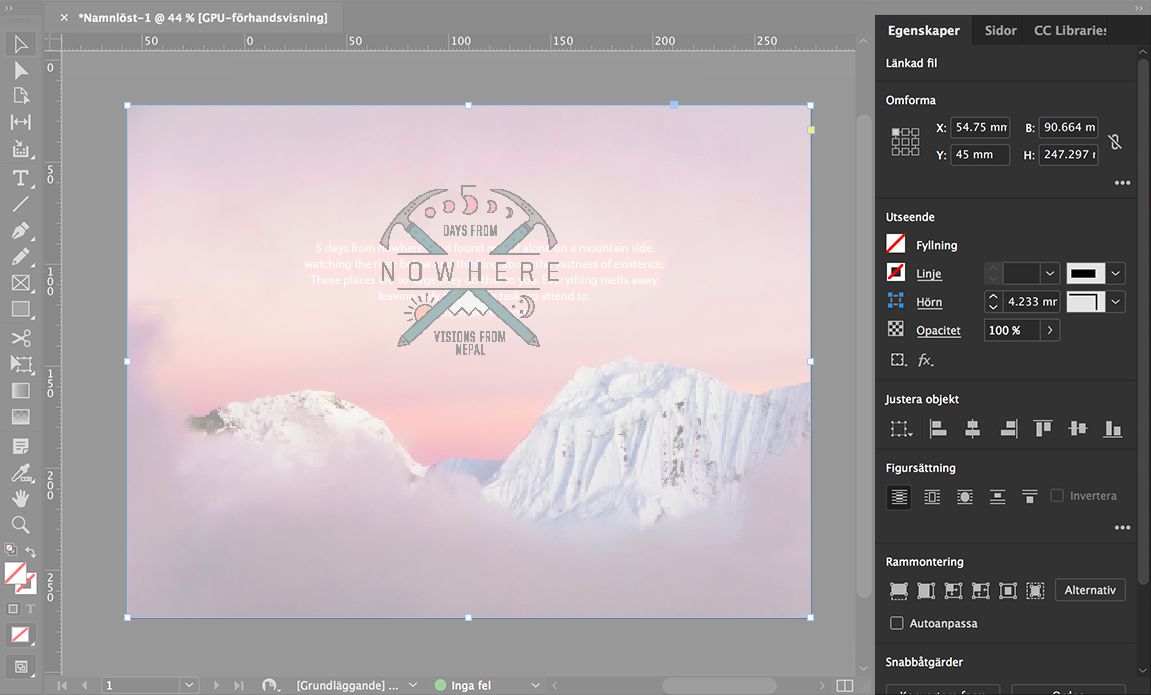
Task: Select the Free Transform tool
Action: click(x=21, y=364)
